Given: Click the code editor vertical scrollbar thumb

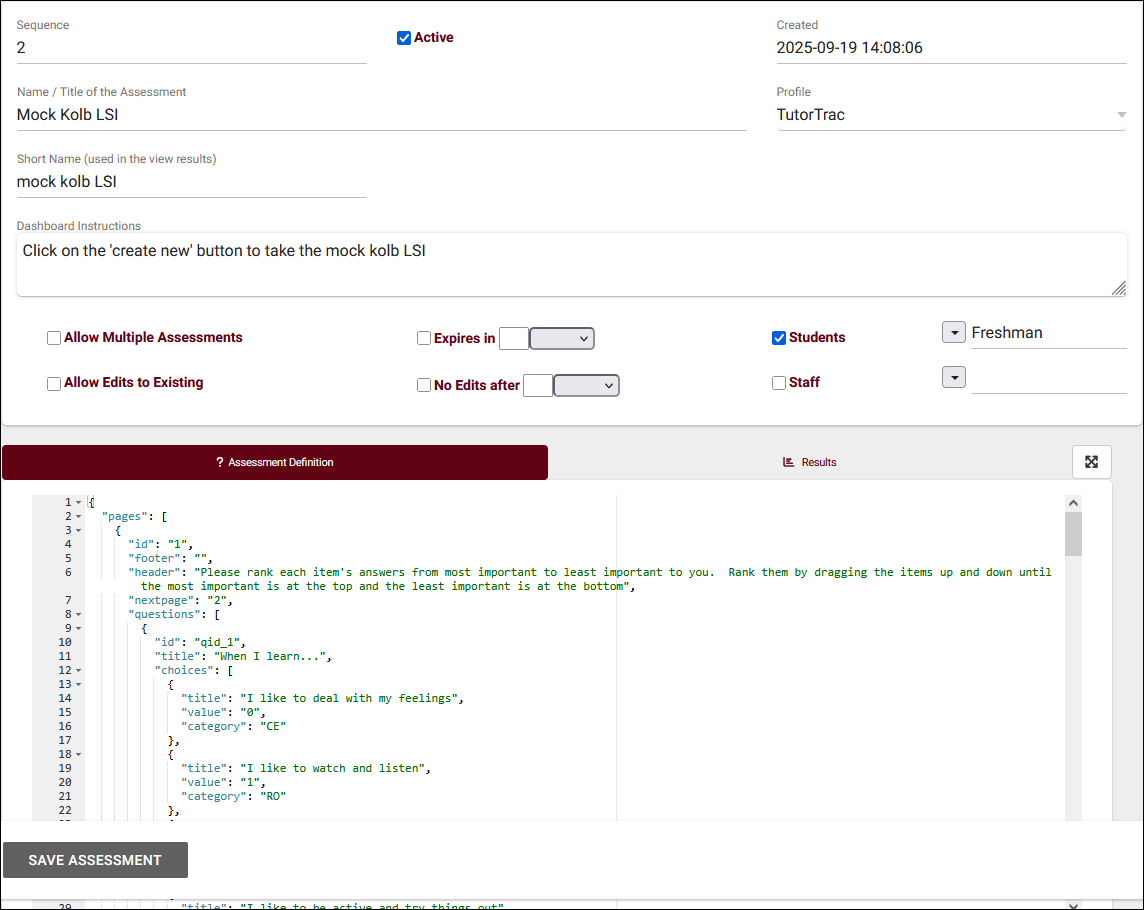Looking at the screenshot, I should tap(1073, 534).
